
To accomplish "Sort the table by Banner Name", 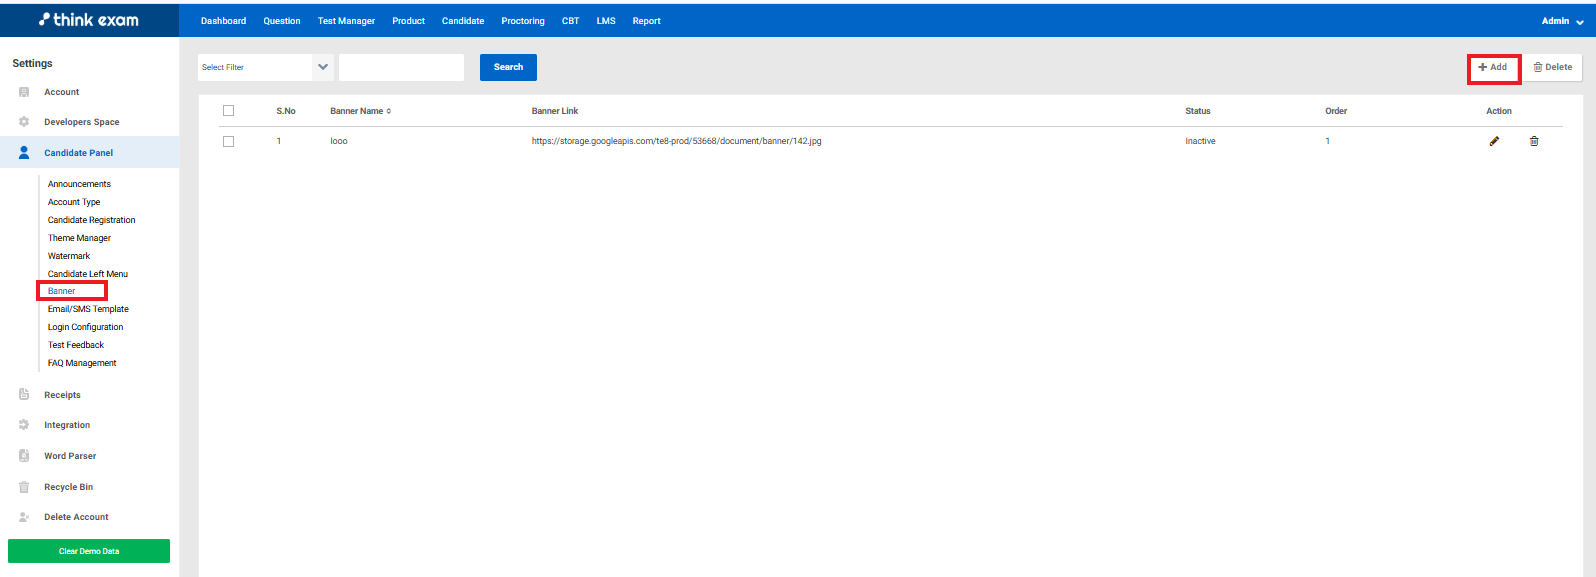I will click(360, 111).
